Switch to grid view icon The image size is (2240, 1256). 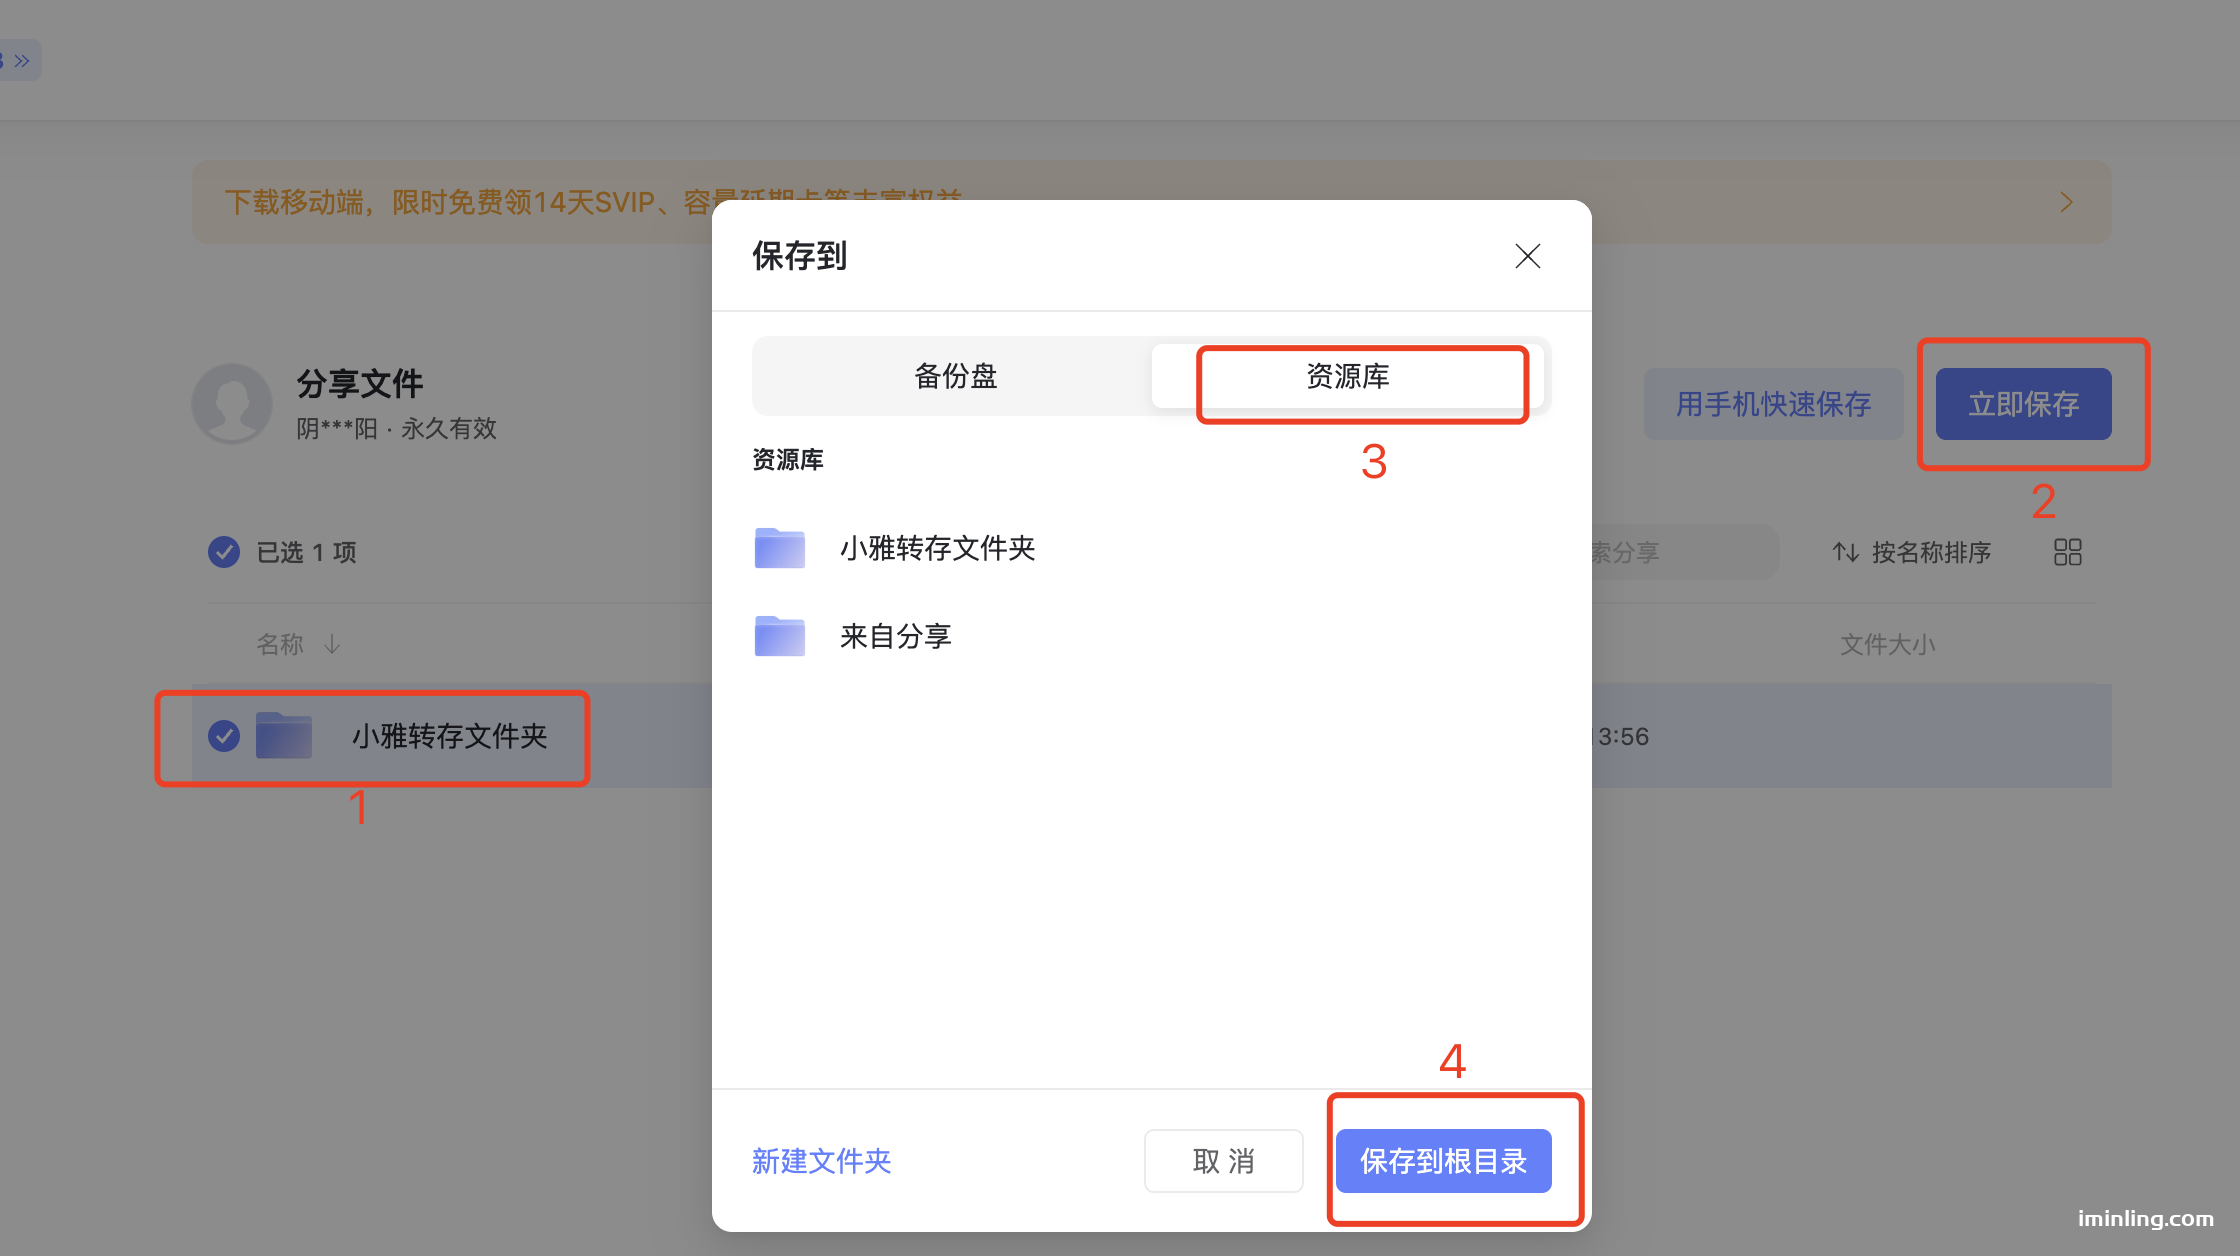2067,552
